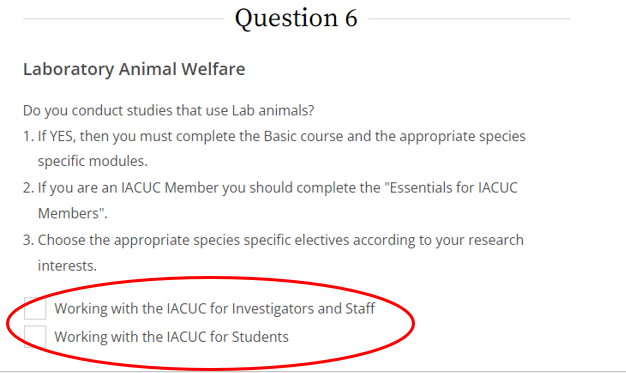This screenshot has width=626, height=373.
Task: Click the word 'interests.' ending item 3
Action: coord(67,265)
